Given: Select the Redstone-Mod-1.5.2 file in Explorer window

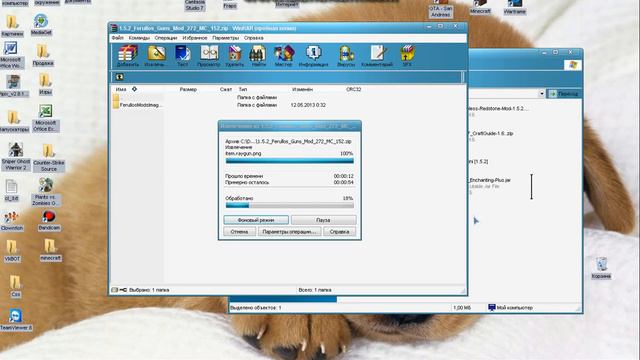Looking at the screenshot, I should tap(498, 109).
